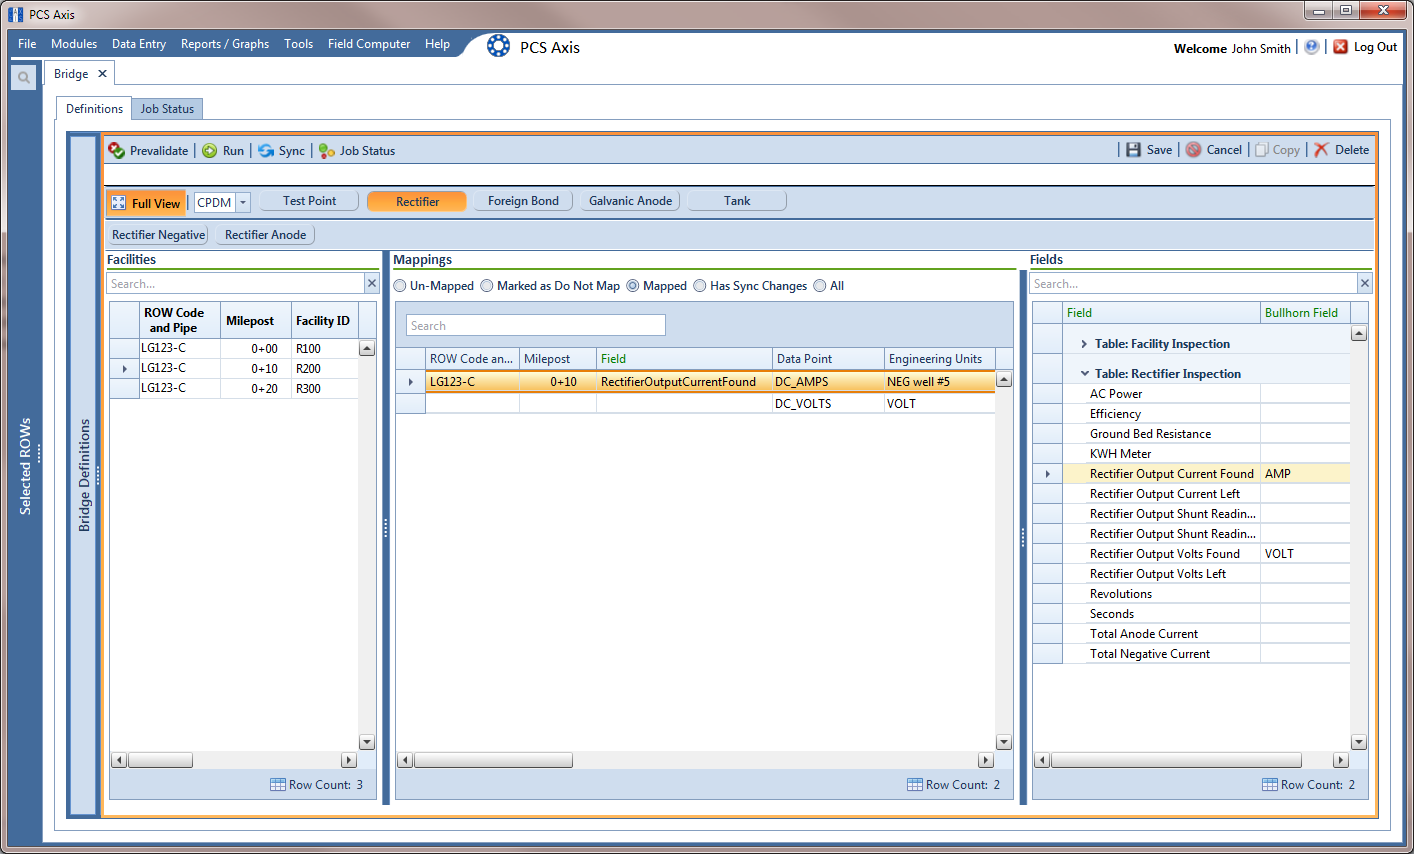Select Rectifier Output Volts Found field
This screenshot has width=1414, height=854.
point(1165,554)
